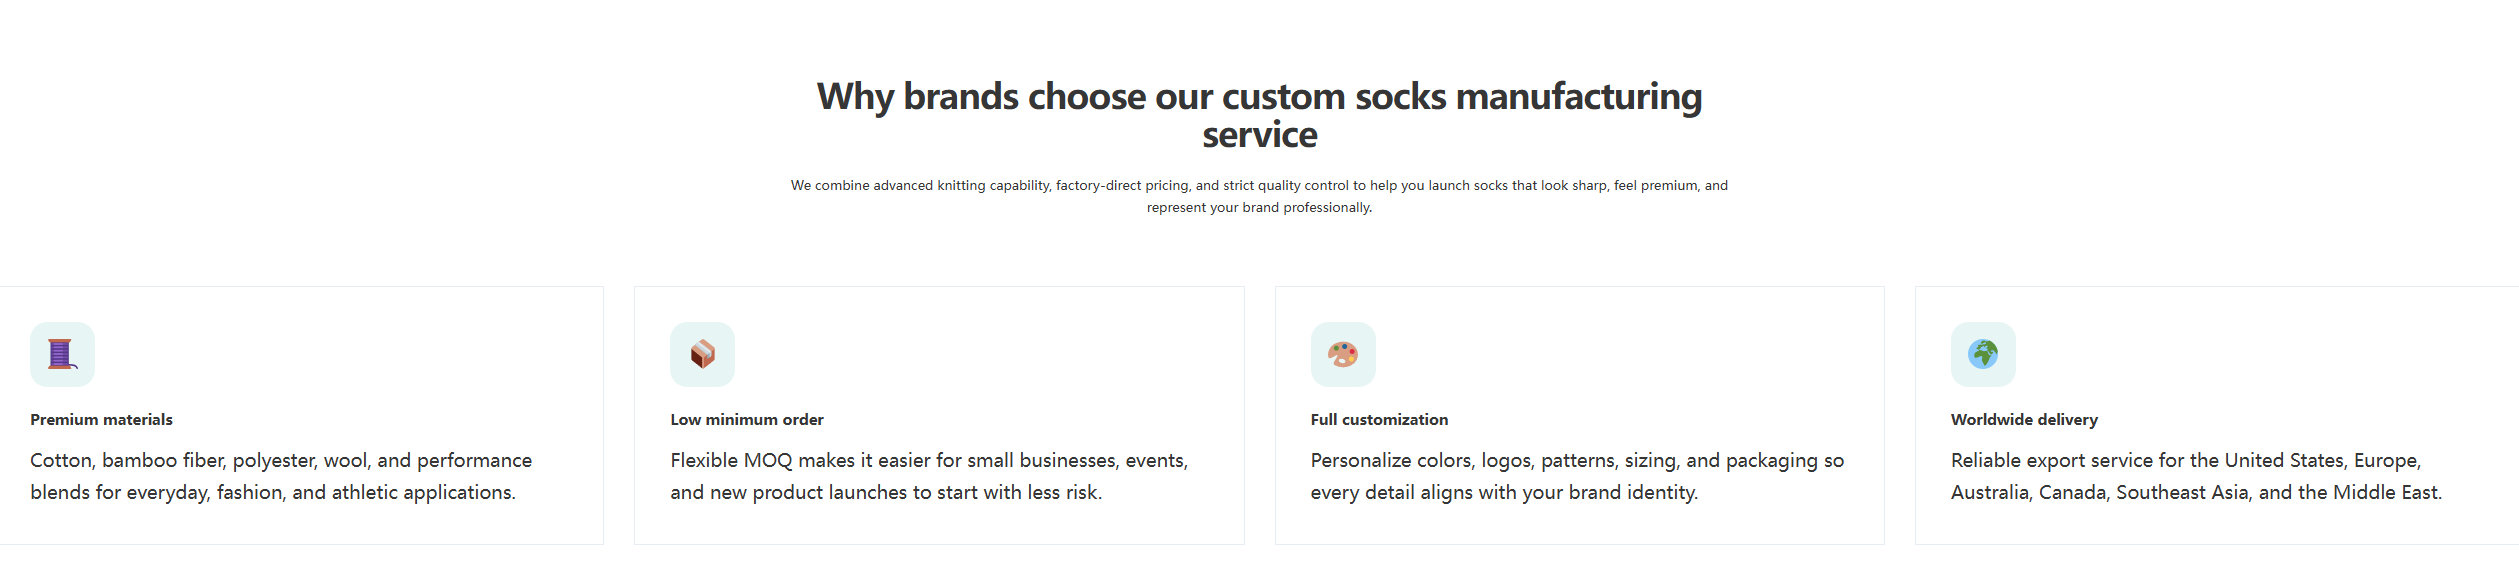Click the subtitle about advanced knitting capability
Image resolution: width=2519 pixels, height=586 pixels.
pyautogui.click(x=1259, y=186)
